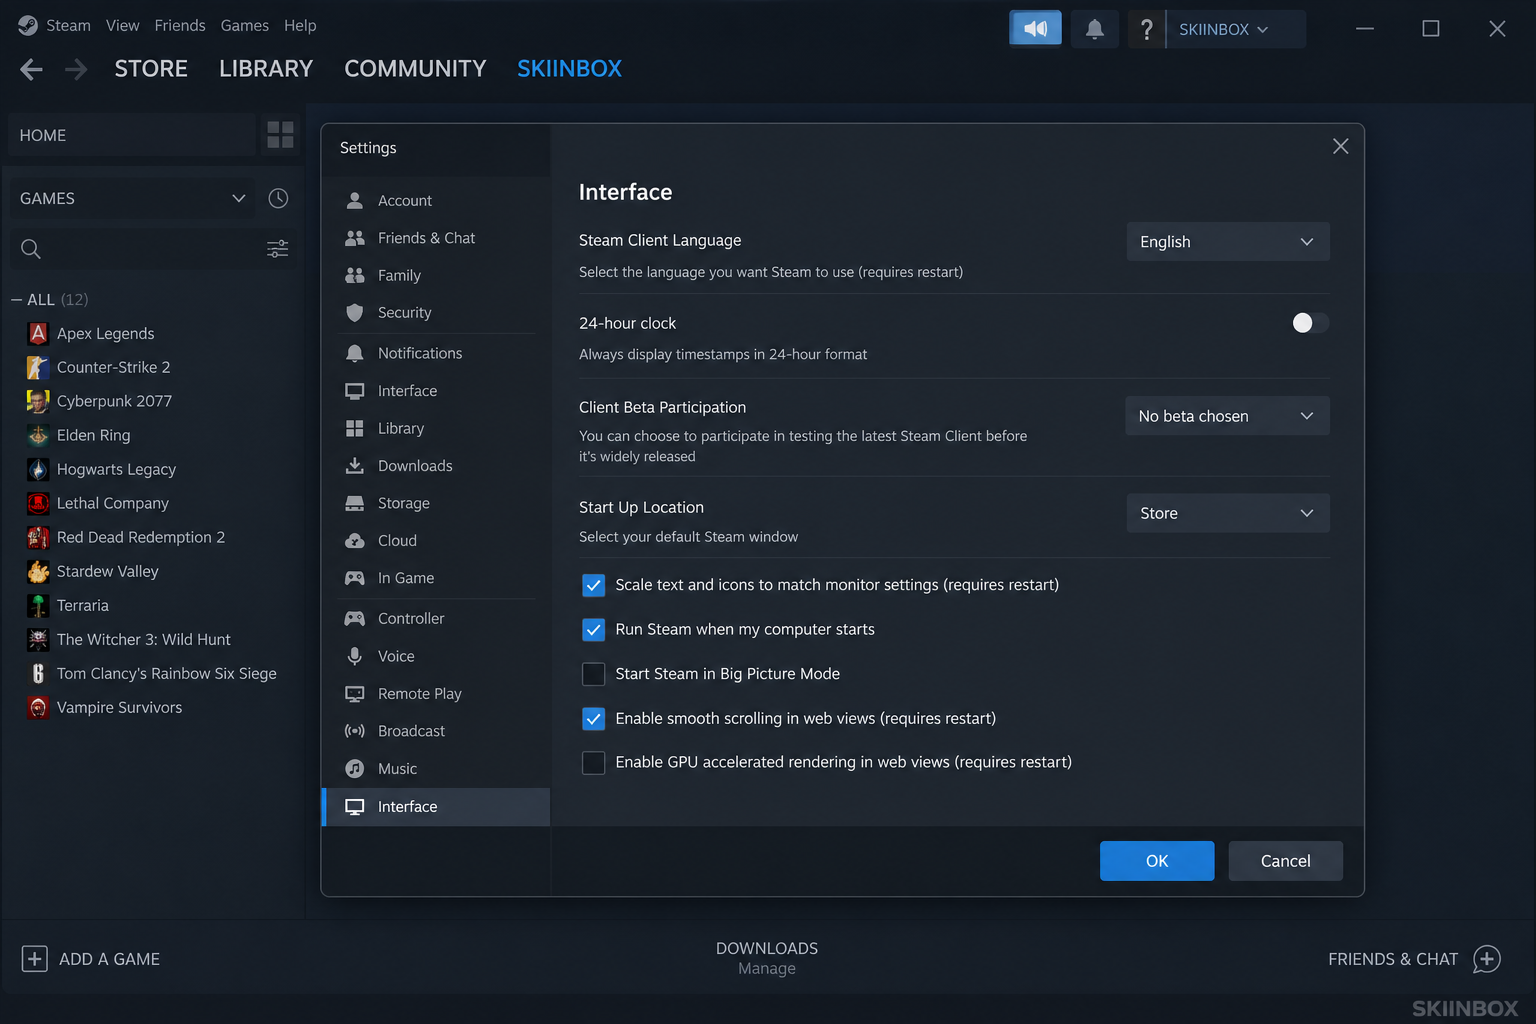Open Start Up Location dropdown
1536x1024 pixels.
(1228, 513)
